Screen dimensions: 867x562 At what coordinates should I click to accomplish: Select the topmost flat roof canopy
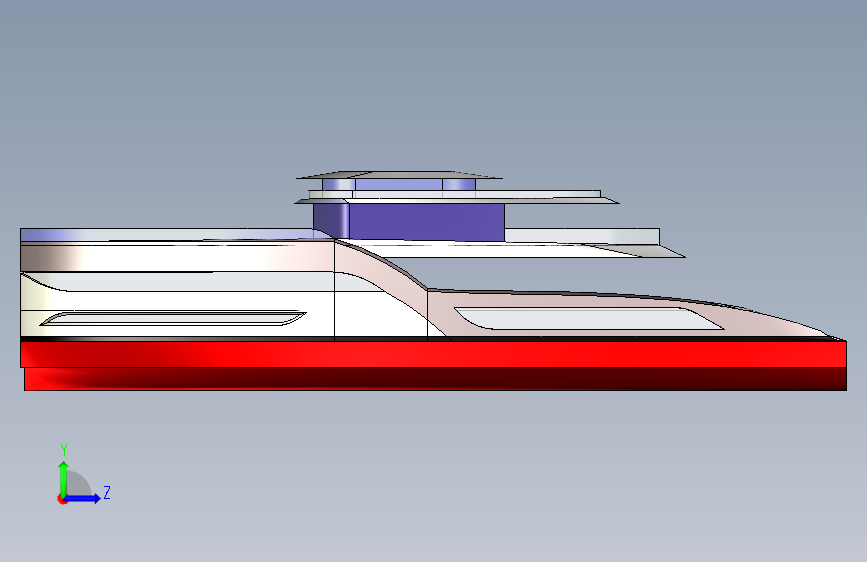[399, 175]
